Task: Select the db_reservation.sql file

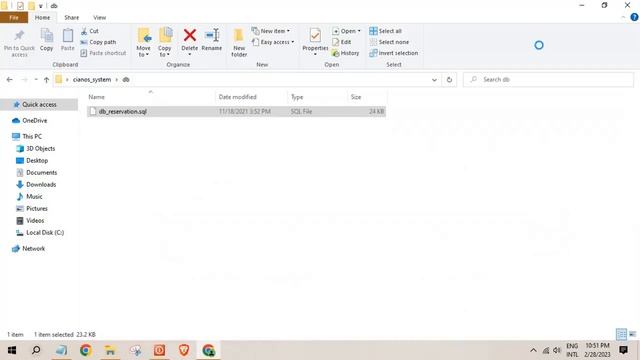Action: (x=236, y=111)
